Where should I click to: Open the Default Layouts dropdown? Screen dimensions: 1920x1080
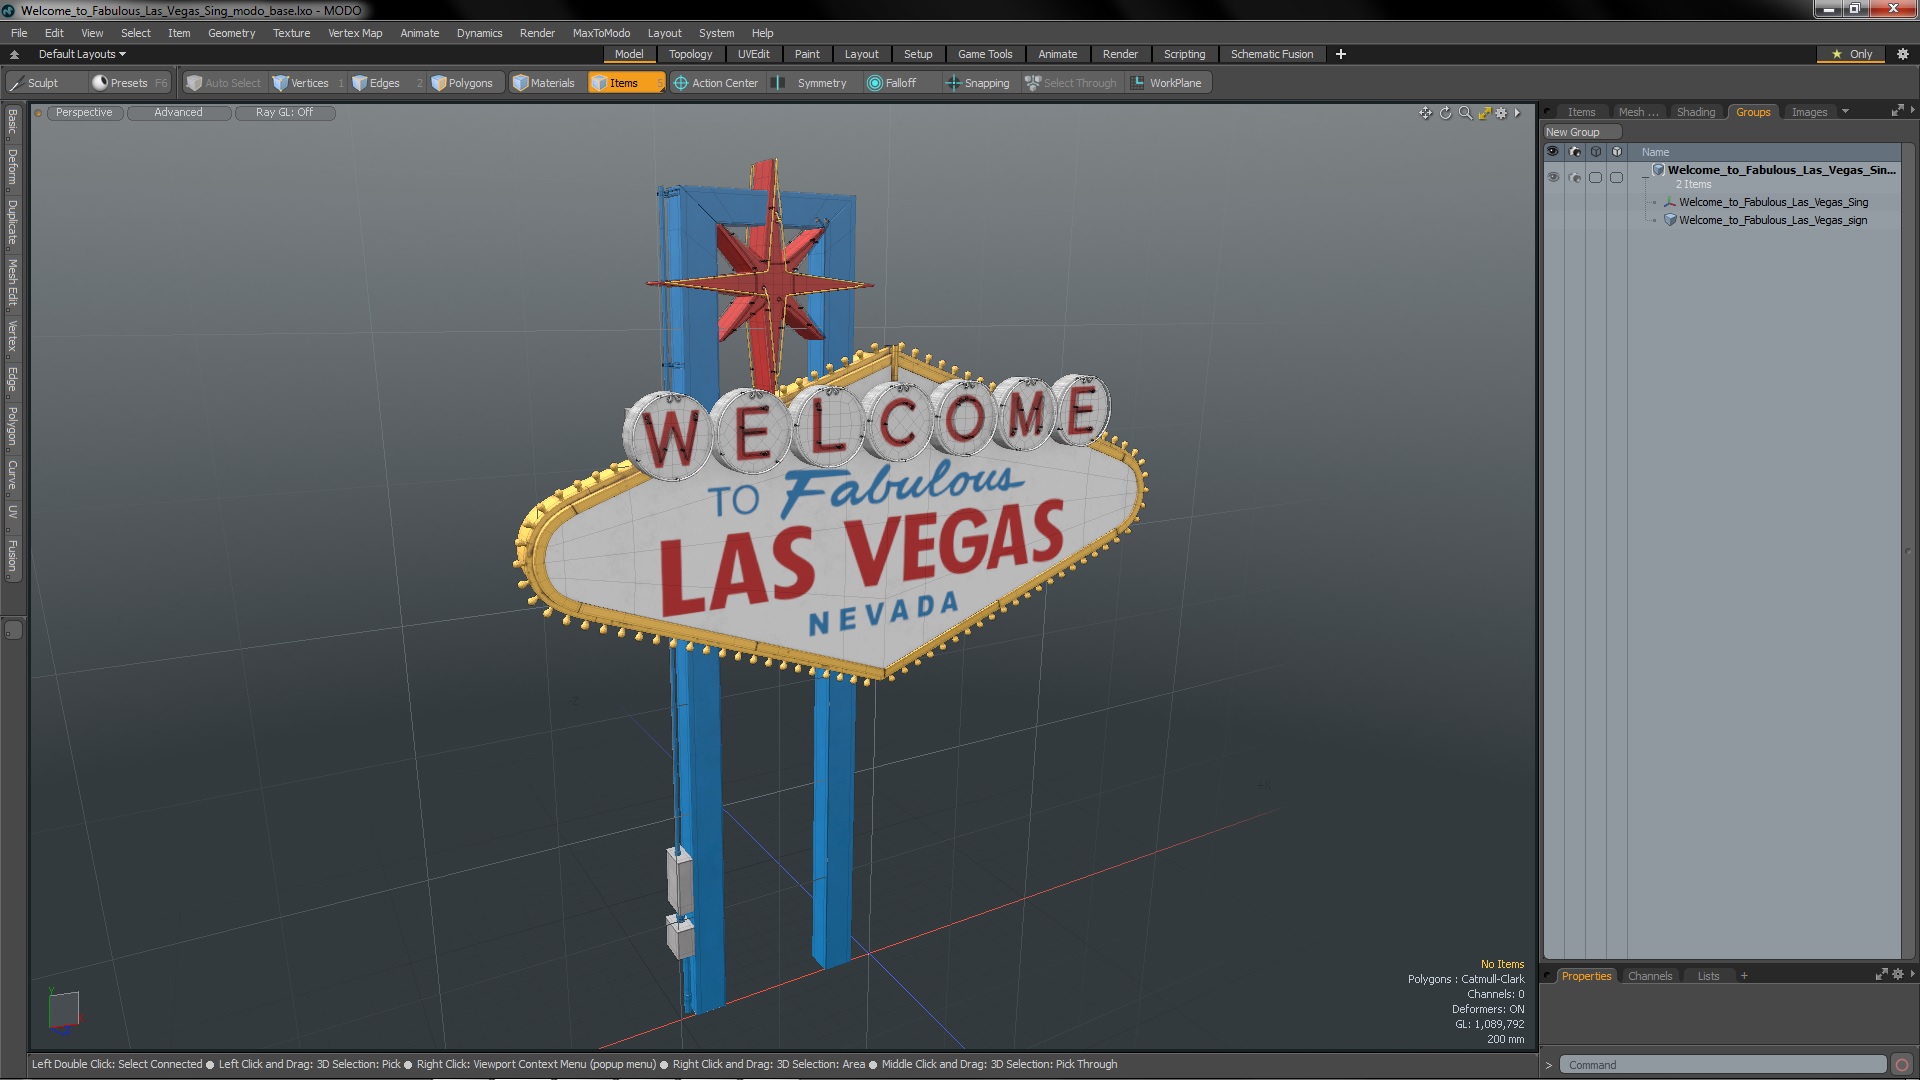tap(82, 54)
